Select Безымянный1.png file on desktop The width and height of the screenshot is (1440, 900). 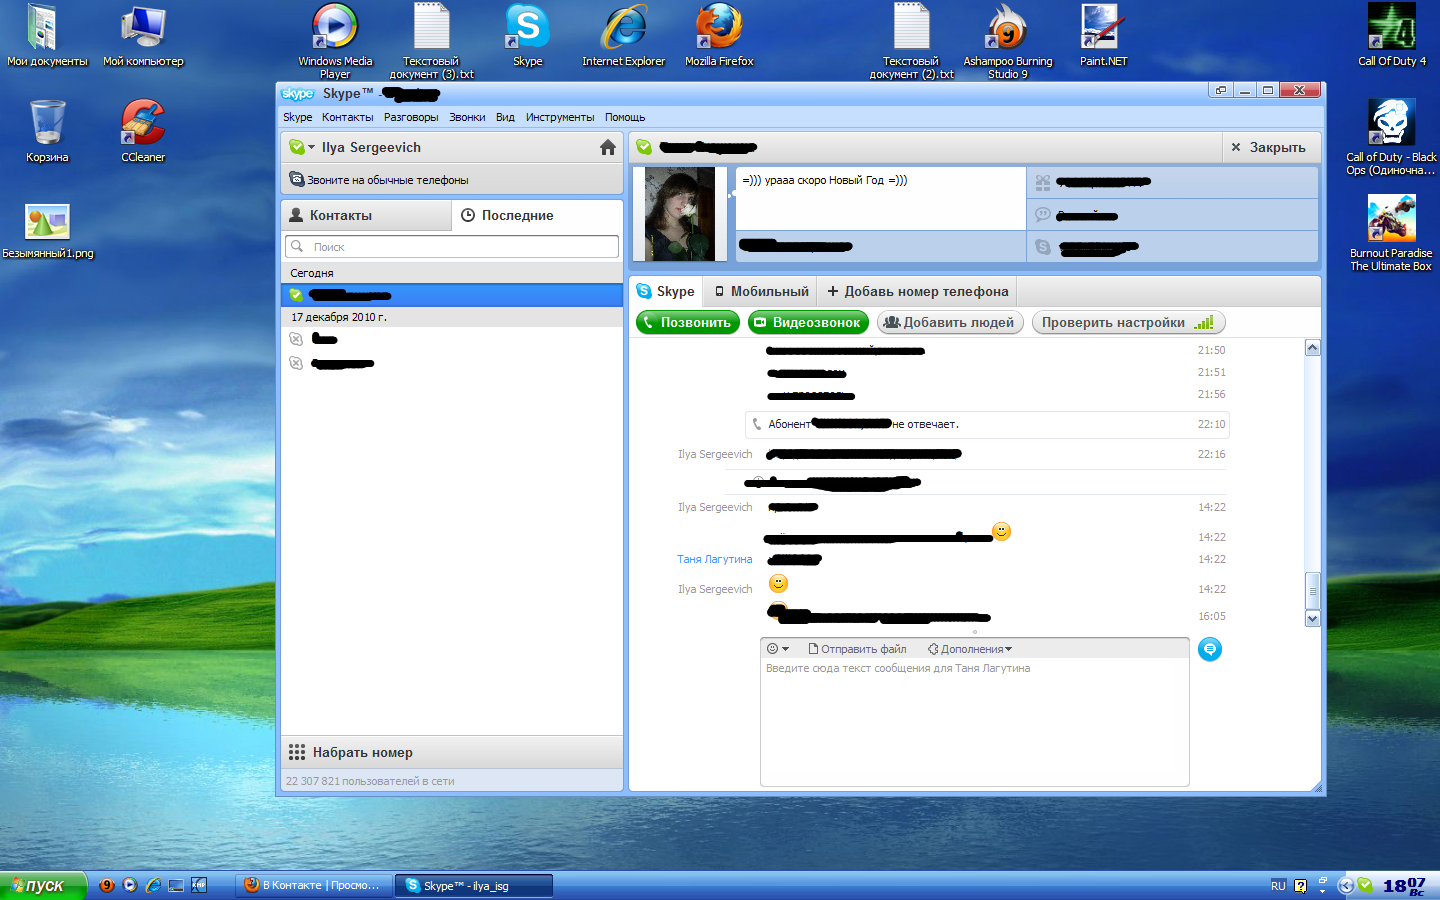click(x=47, y=231)
